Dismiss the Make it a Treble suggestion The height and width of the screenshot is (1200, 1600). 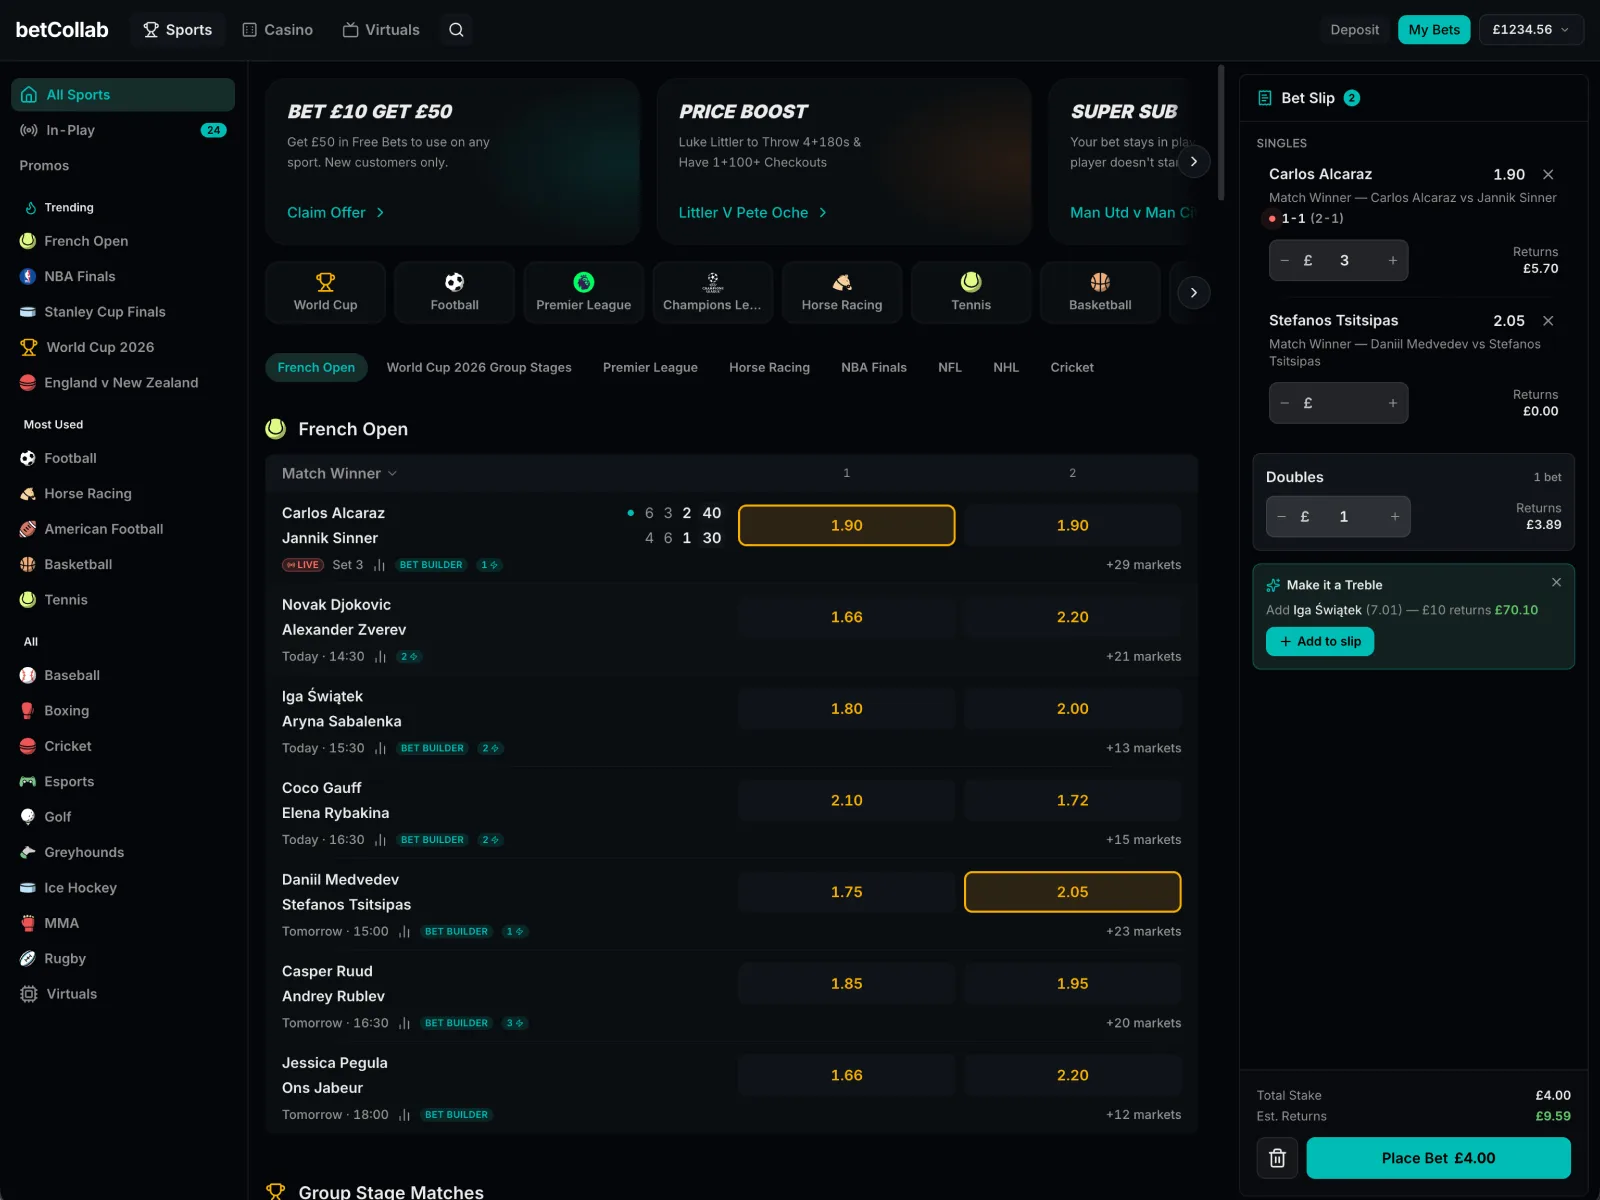click(1556, 582)
